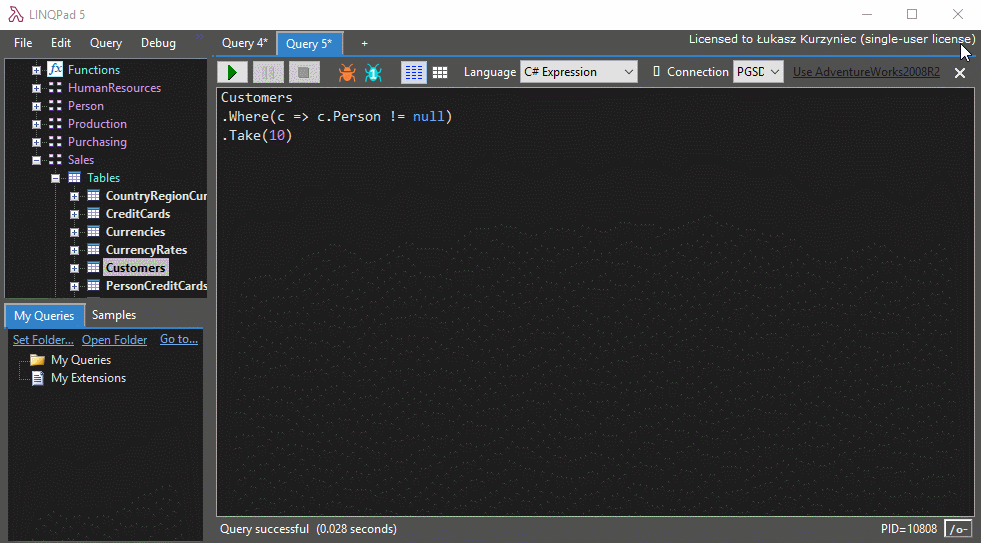The width and height of the screenshot is (981, 543).
Task: Click the My Extensions document icon
Action: (x=38, y=378)
